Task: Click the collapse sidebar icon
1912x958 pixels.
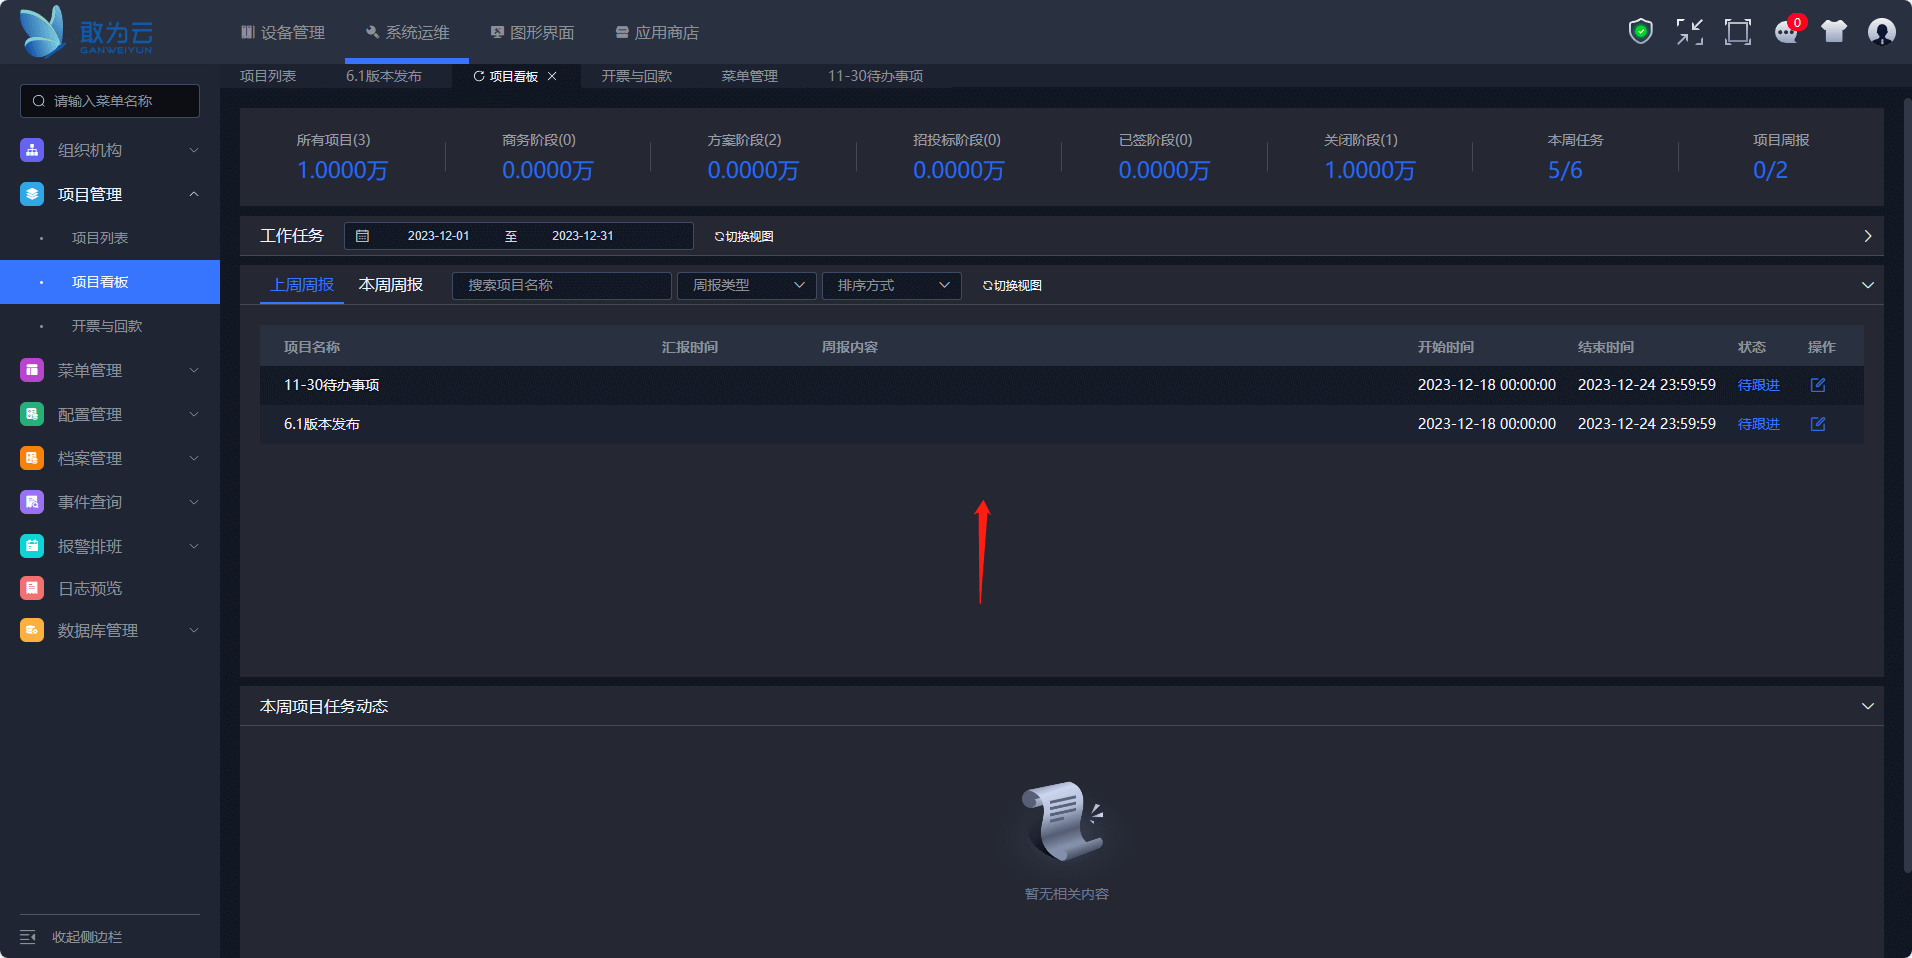Action: click(x=28, y=937)
